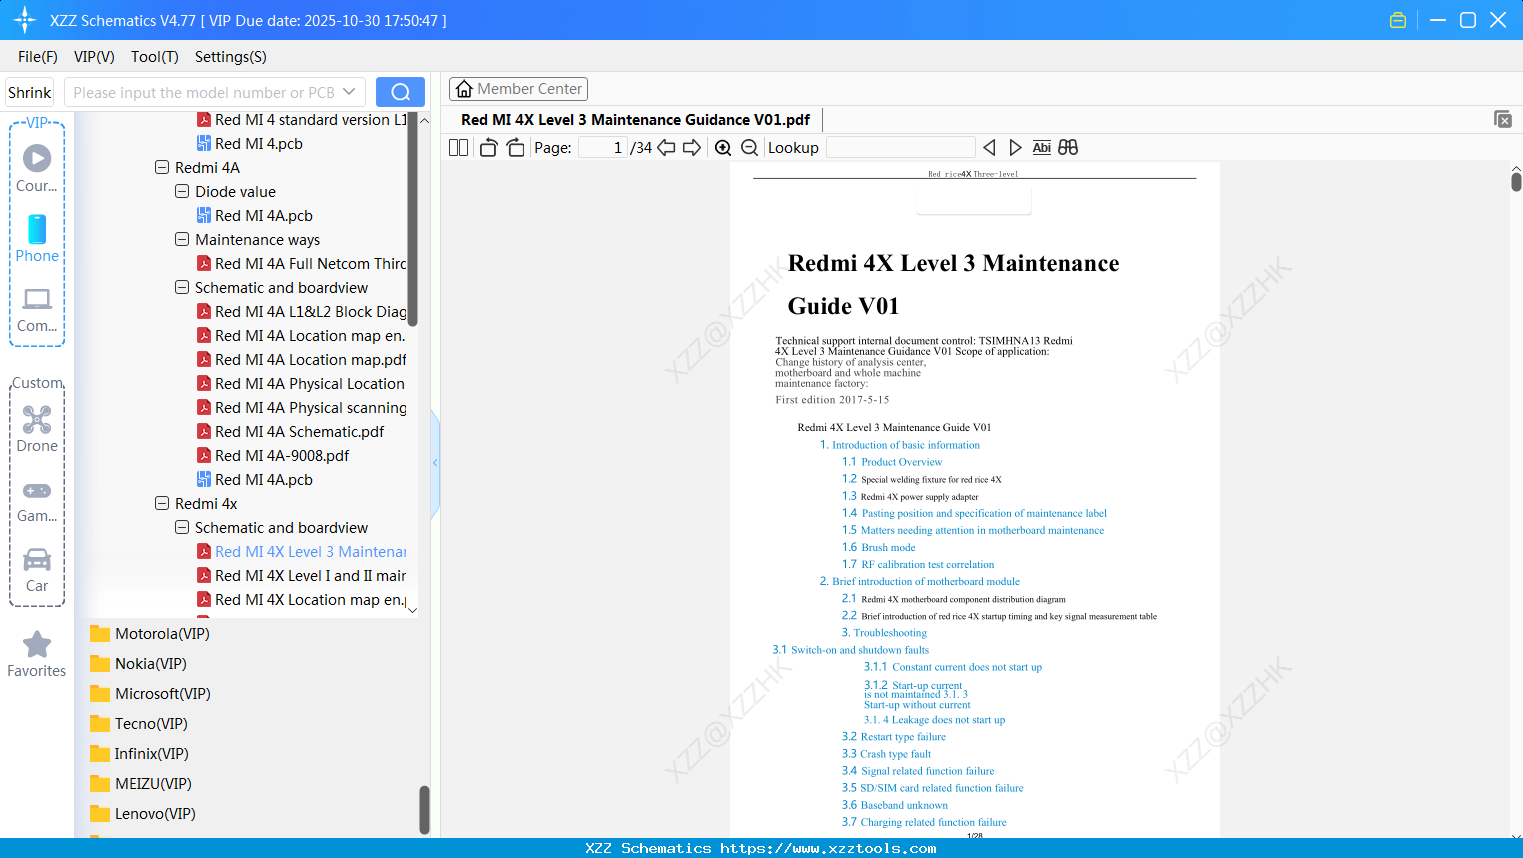The width and height of the screenshot is (1523, 858).
Task: Open the VIP(V) menu
Action: [x=94, y=57]
